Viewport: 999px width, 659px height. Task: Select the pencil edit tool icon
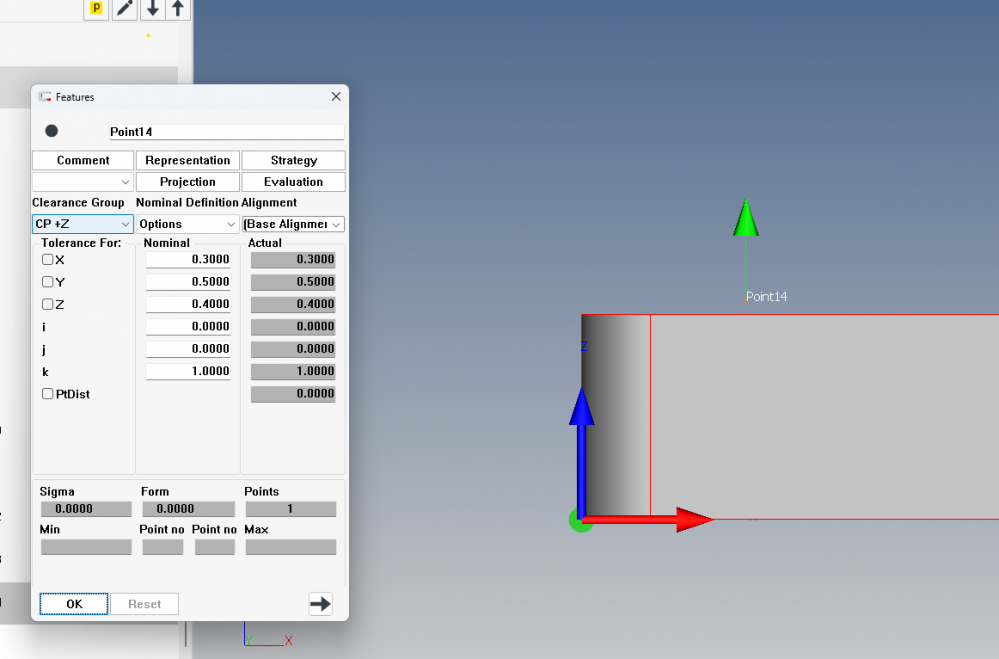(124, 9)
